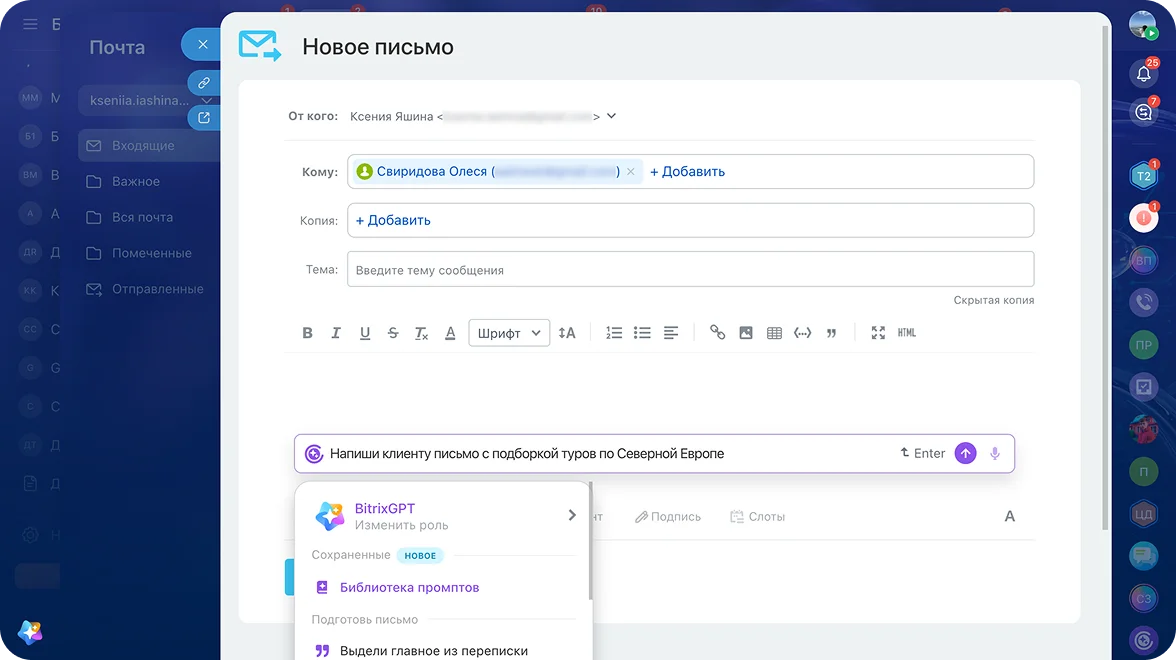Send the Copilot prompt with arrow button

965,454
